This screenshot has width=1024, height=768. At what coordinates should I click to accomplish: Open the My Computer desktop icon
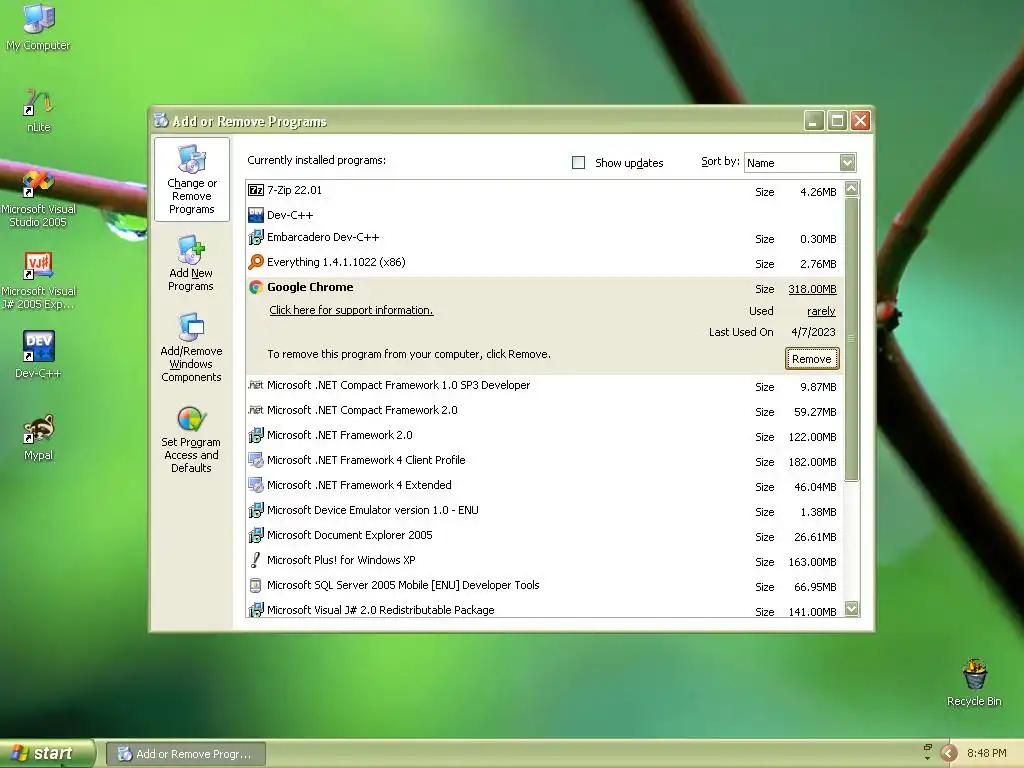point(38,26)
